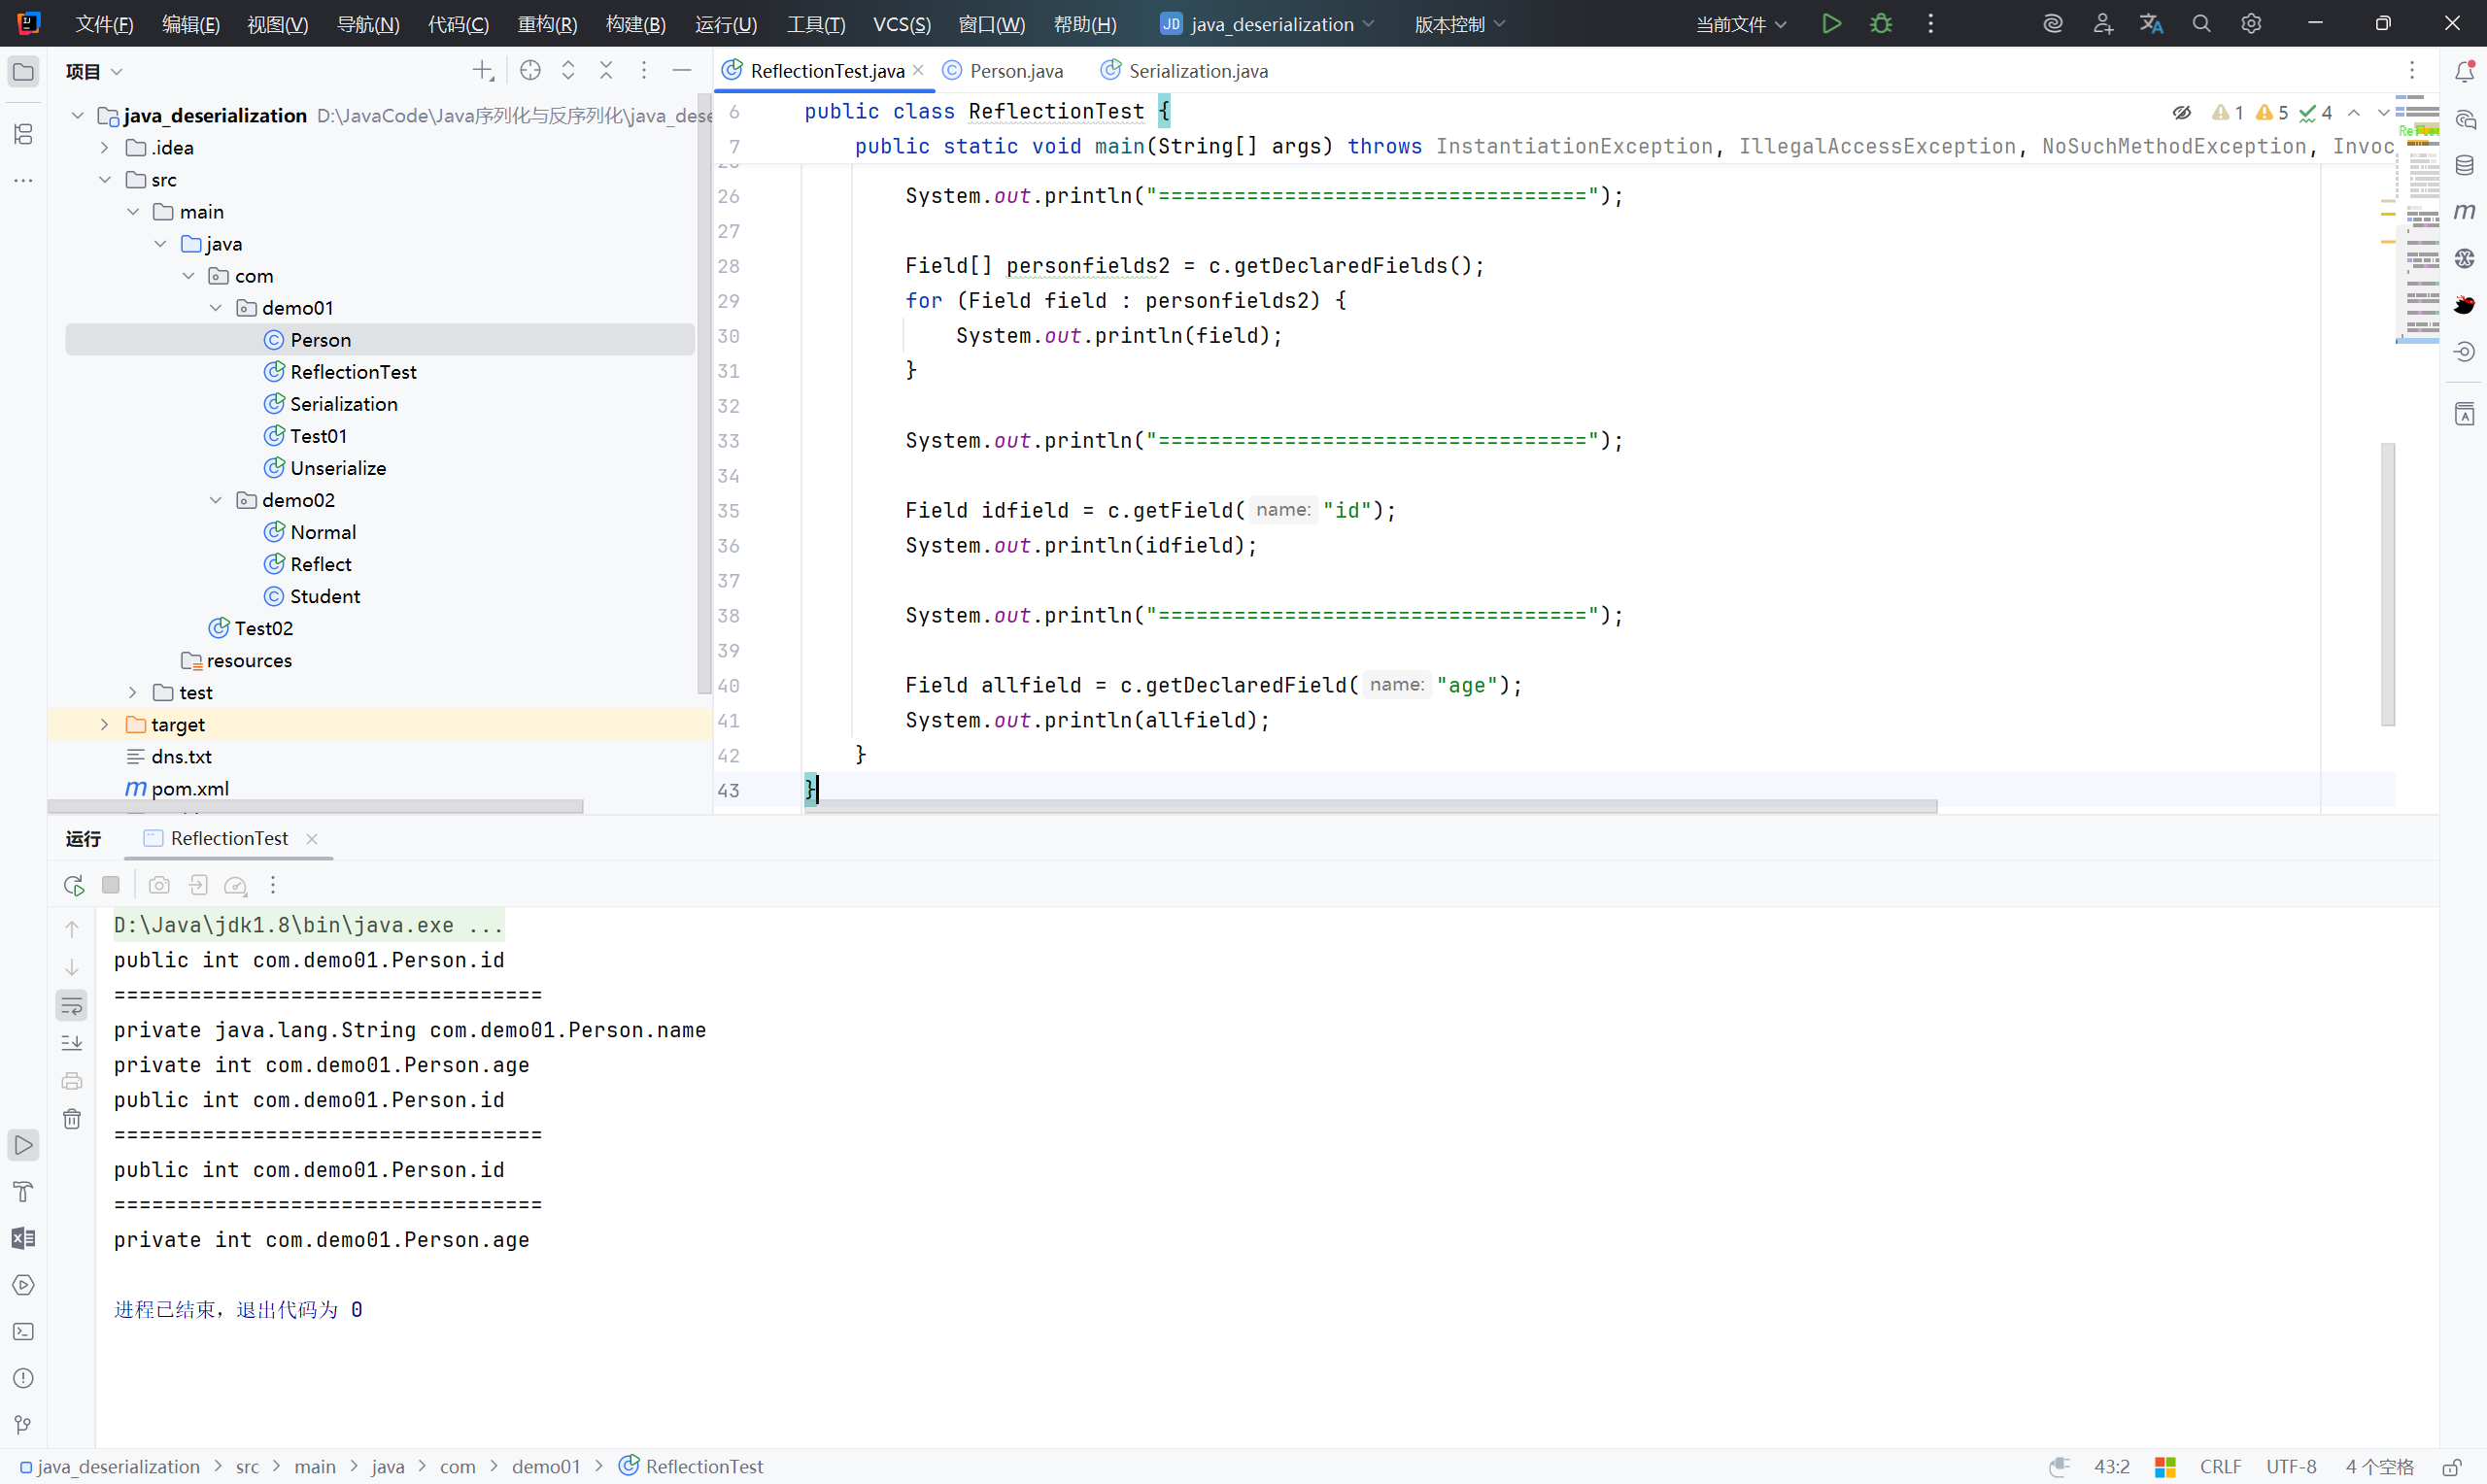Screen dimensions: 2487x1484
Task: Toggle scroll to end of console
Action: 72,1043
